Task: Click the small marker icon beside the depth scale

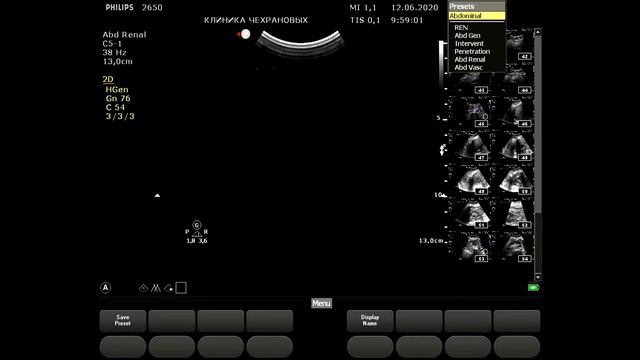Action: 442,150
